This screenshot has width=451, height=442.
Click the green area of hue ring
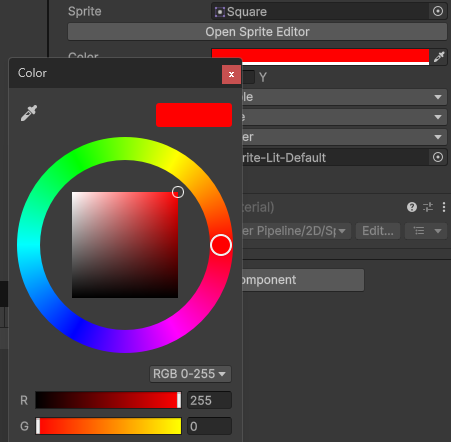click(x=76, y=161)
